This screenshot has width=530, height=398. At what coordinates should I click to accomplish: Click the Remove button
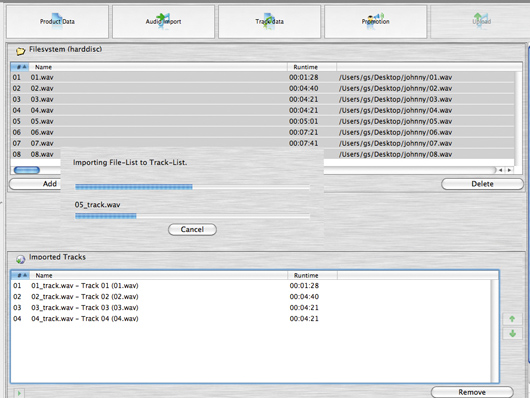click(472, 392)
